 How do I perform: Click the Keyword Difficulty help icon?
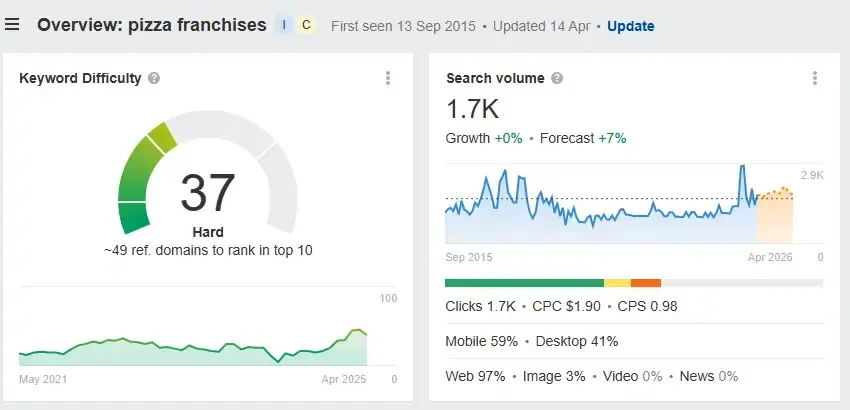[x=154, y=78]
